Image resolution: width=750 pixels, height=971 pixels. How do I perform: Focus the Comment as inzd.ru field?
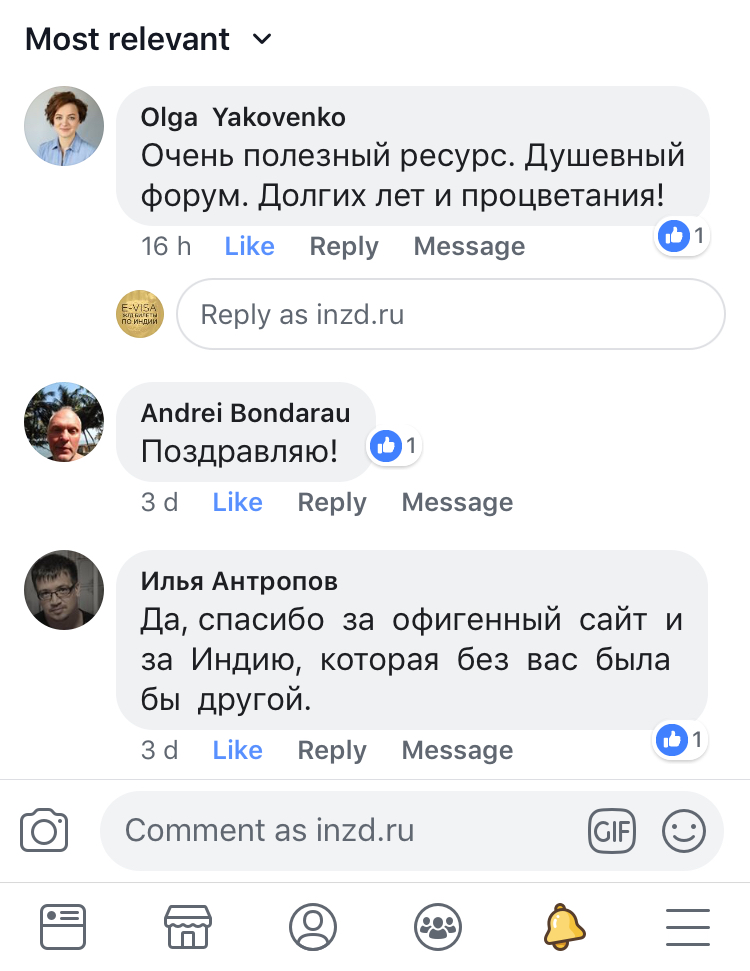340,831
